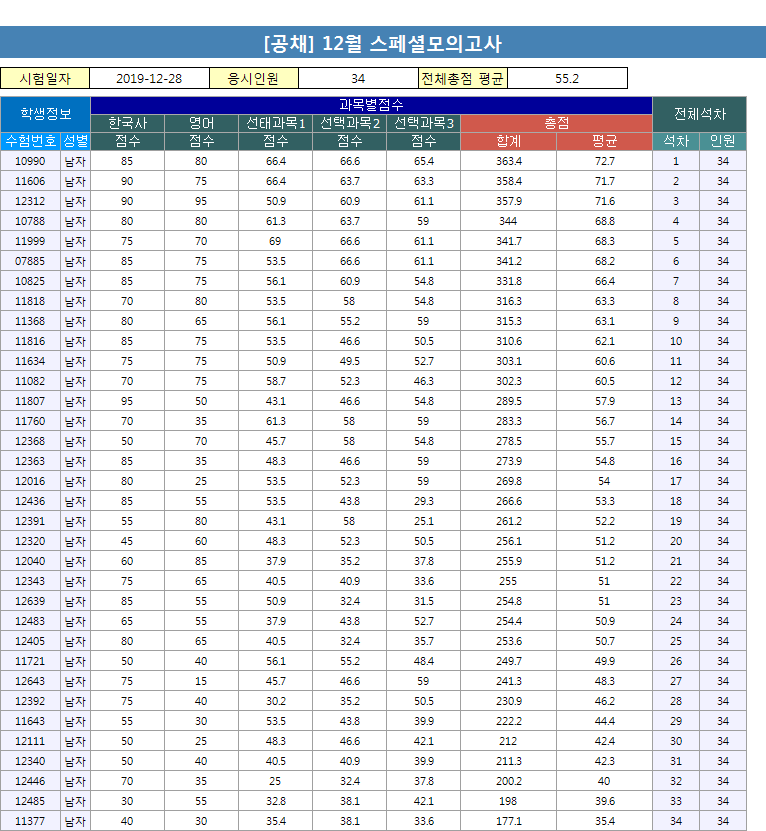Click the '성별' column header
Screen dimensions: 766x831
coord(75,141)
